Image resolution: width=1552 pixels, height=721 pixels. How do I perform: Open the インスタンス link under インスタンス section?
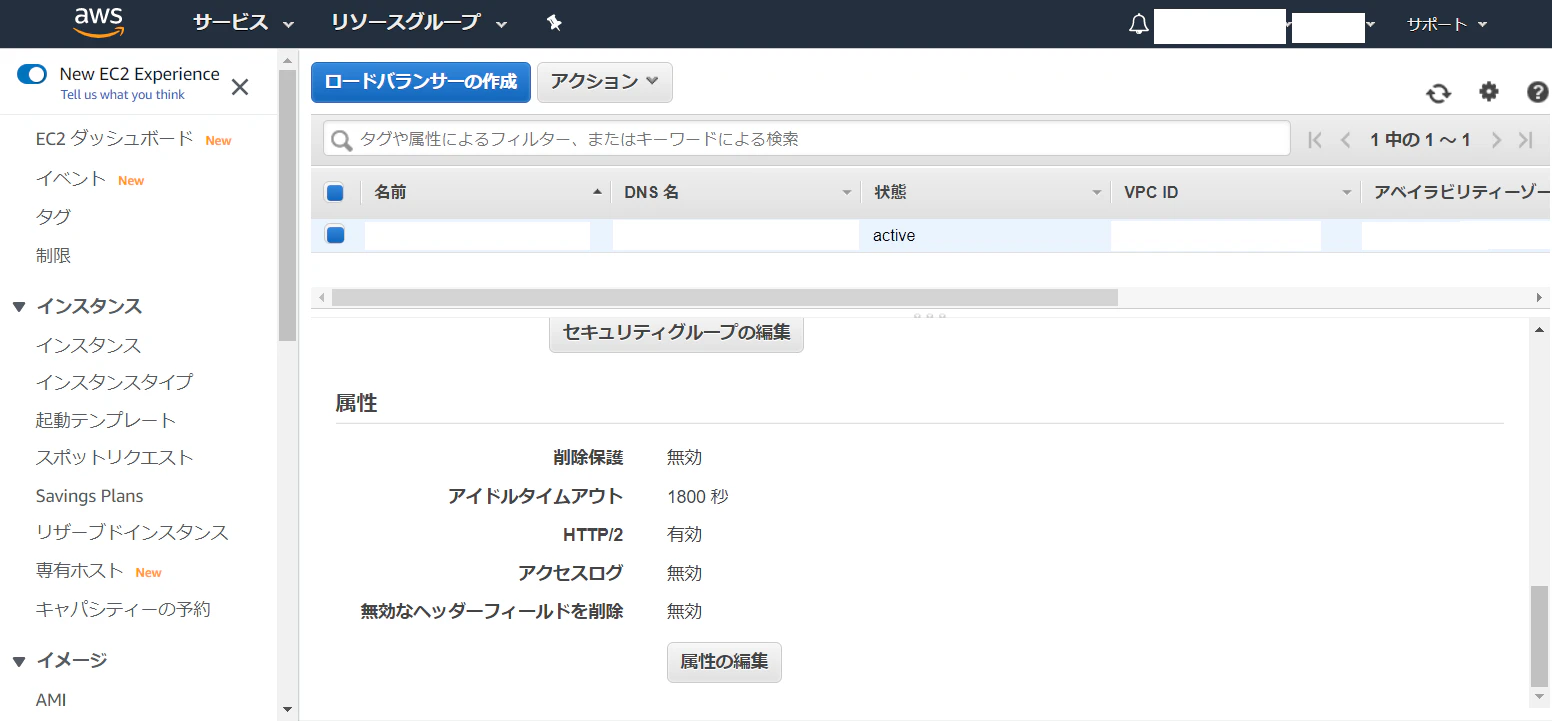click(x=88, y=345)
